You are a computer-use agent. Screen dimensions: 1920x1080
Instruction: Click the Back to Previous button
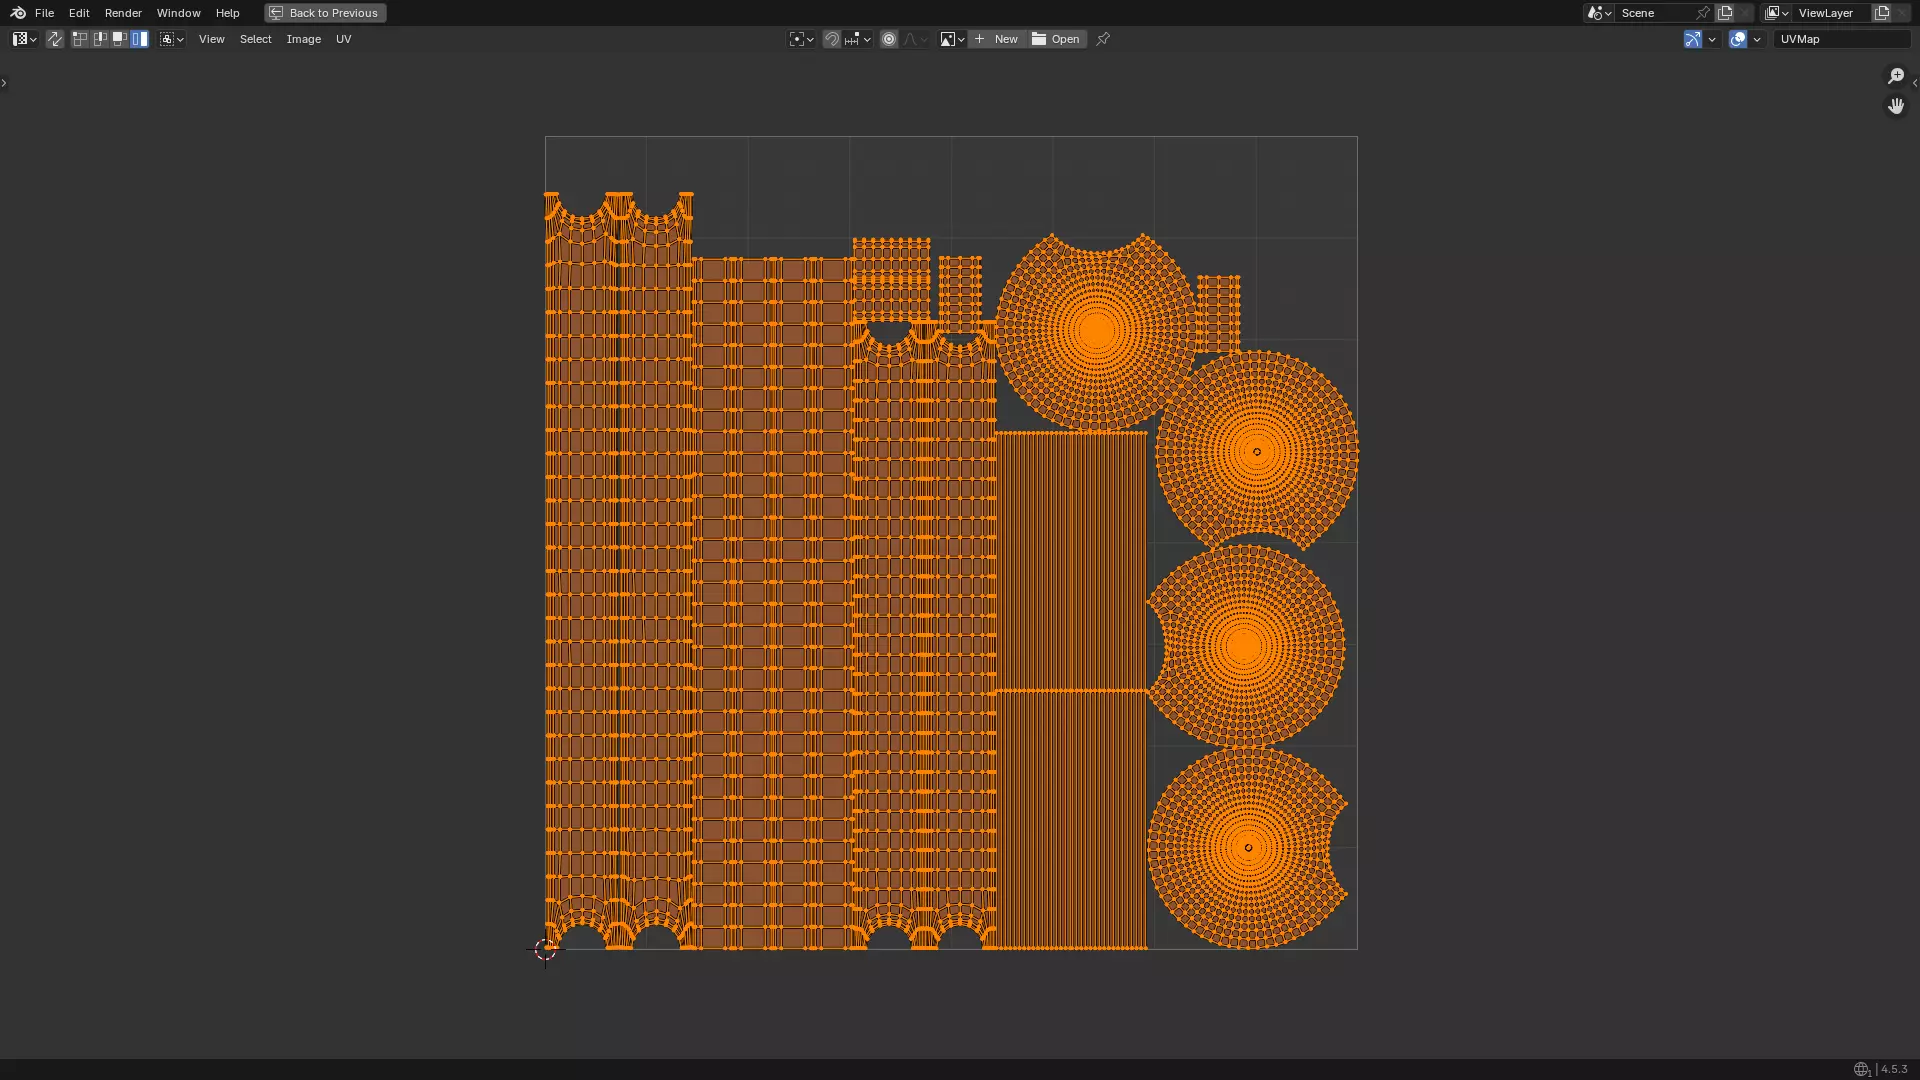(325, 13)
